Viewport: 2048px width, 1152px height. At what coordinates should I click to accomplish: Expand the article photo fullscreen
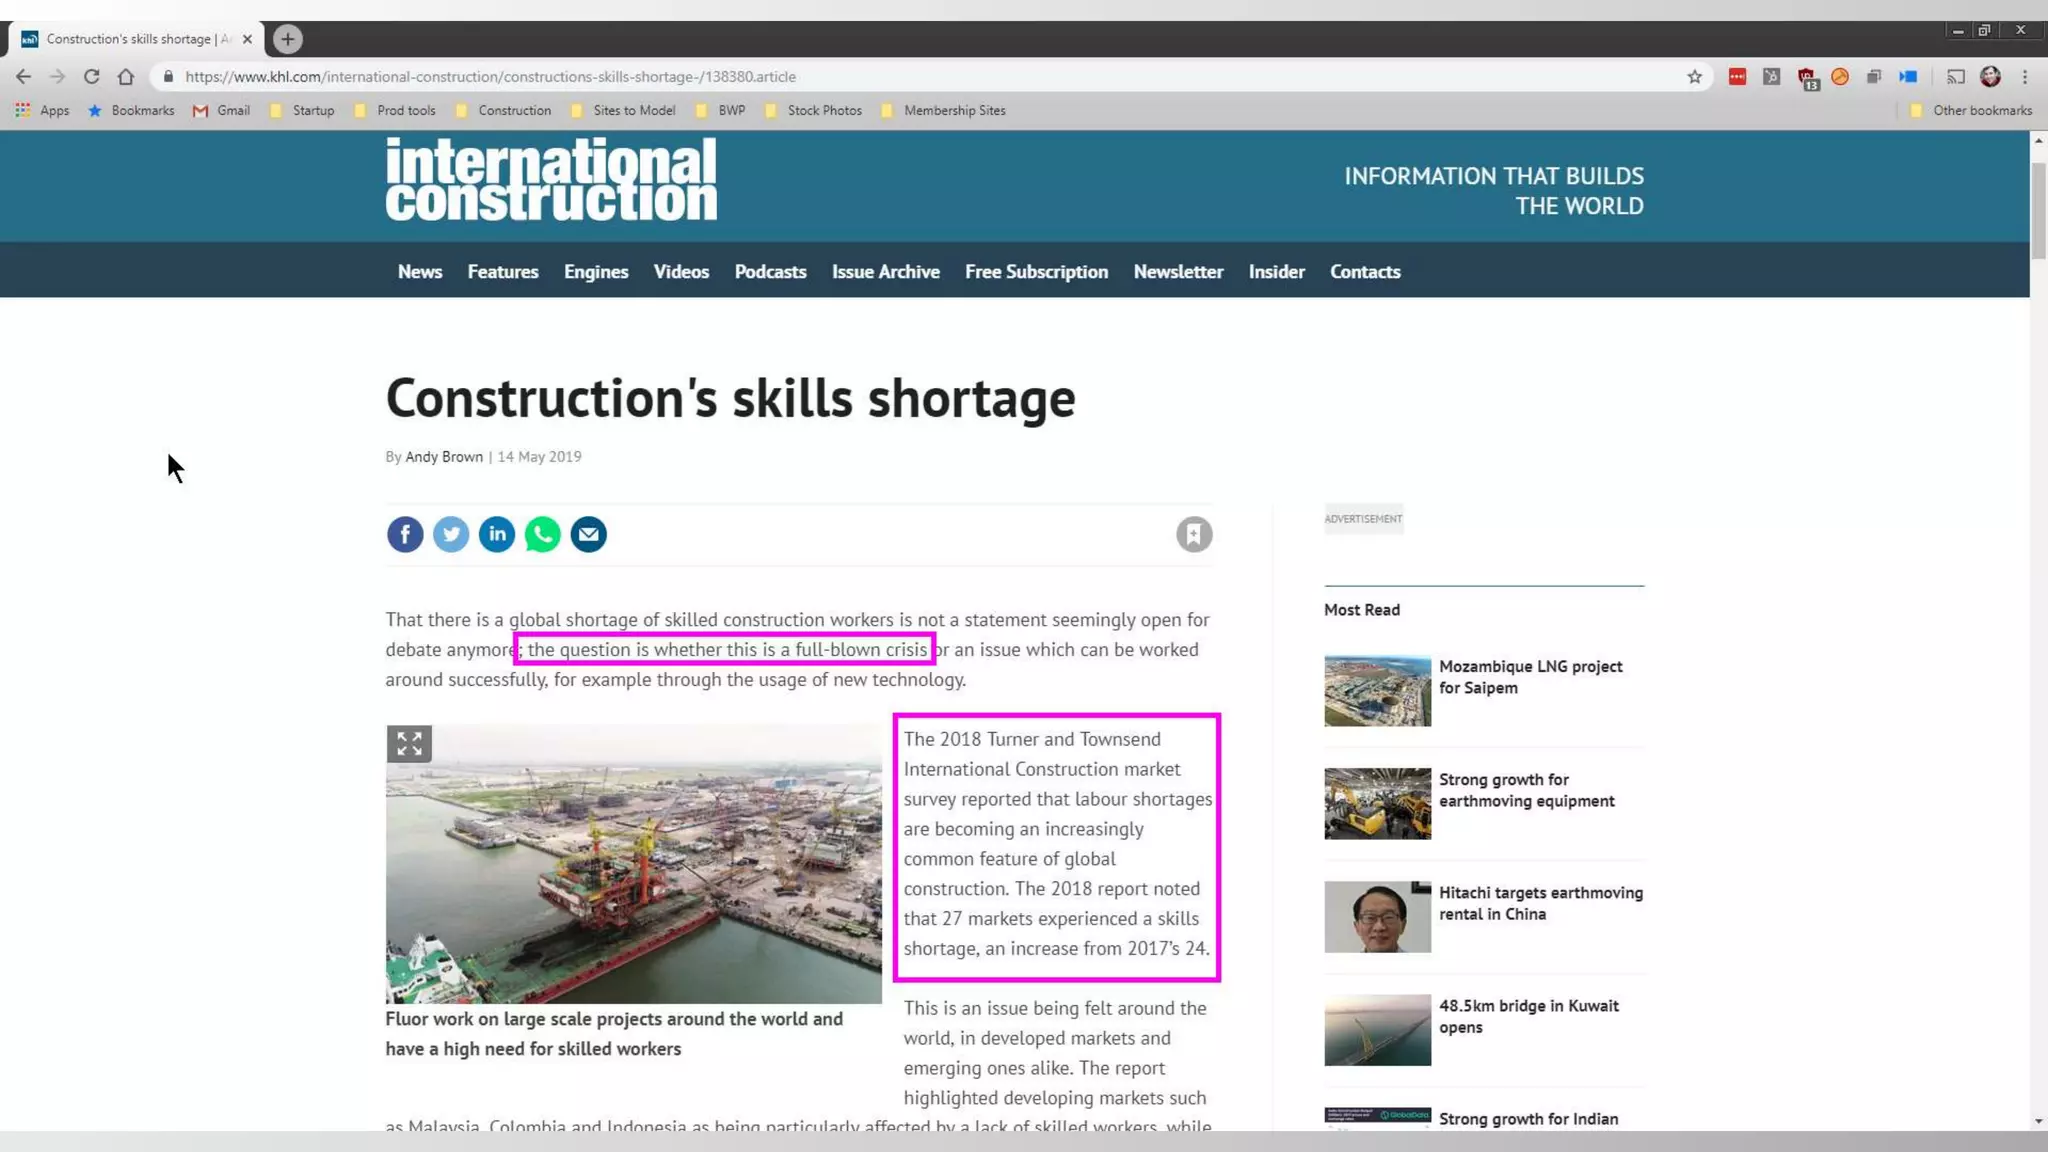[x=409, y=744]
